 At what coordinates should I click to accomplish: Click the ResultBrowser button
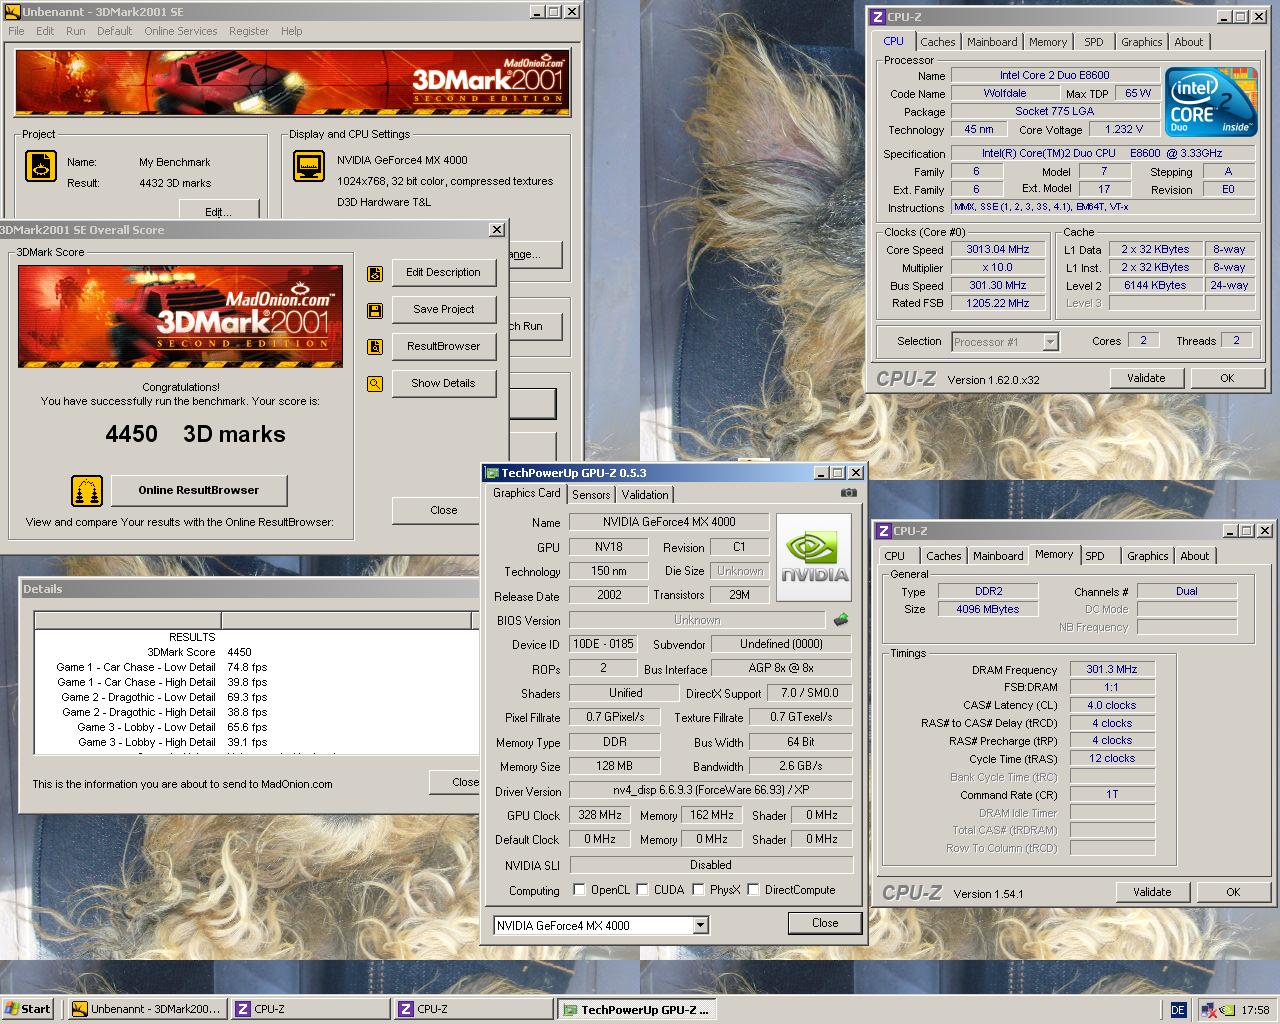click(443, 347)
